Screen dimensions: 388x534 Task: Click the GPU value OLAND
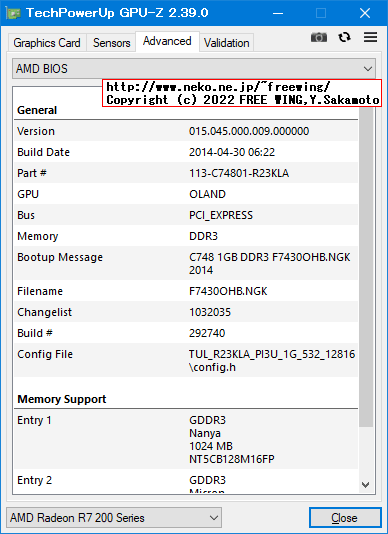coord(207,194)
